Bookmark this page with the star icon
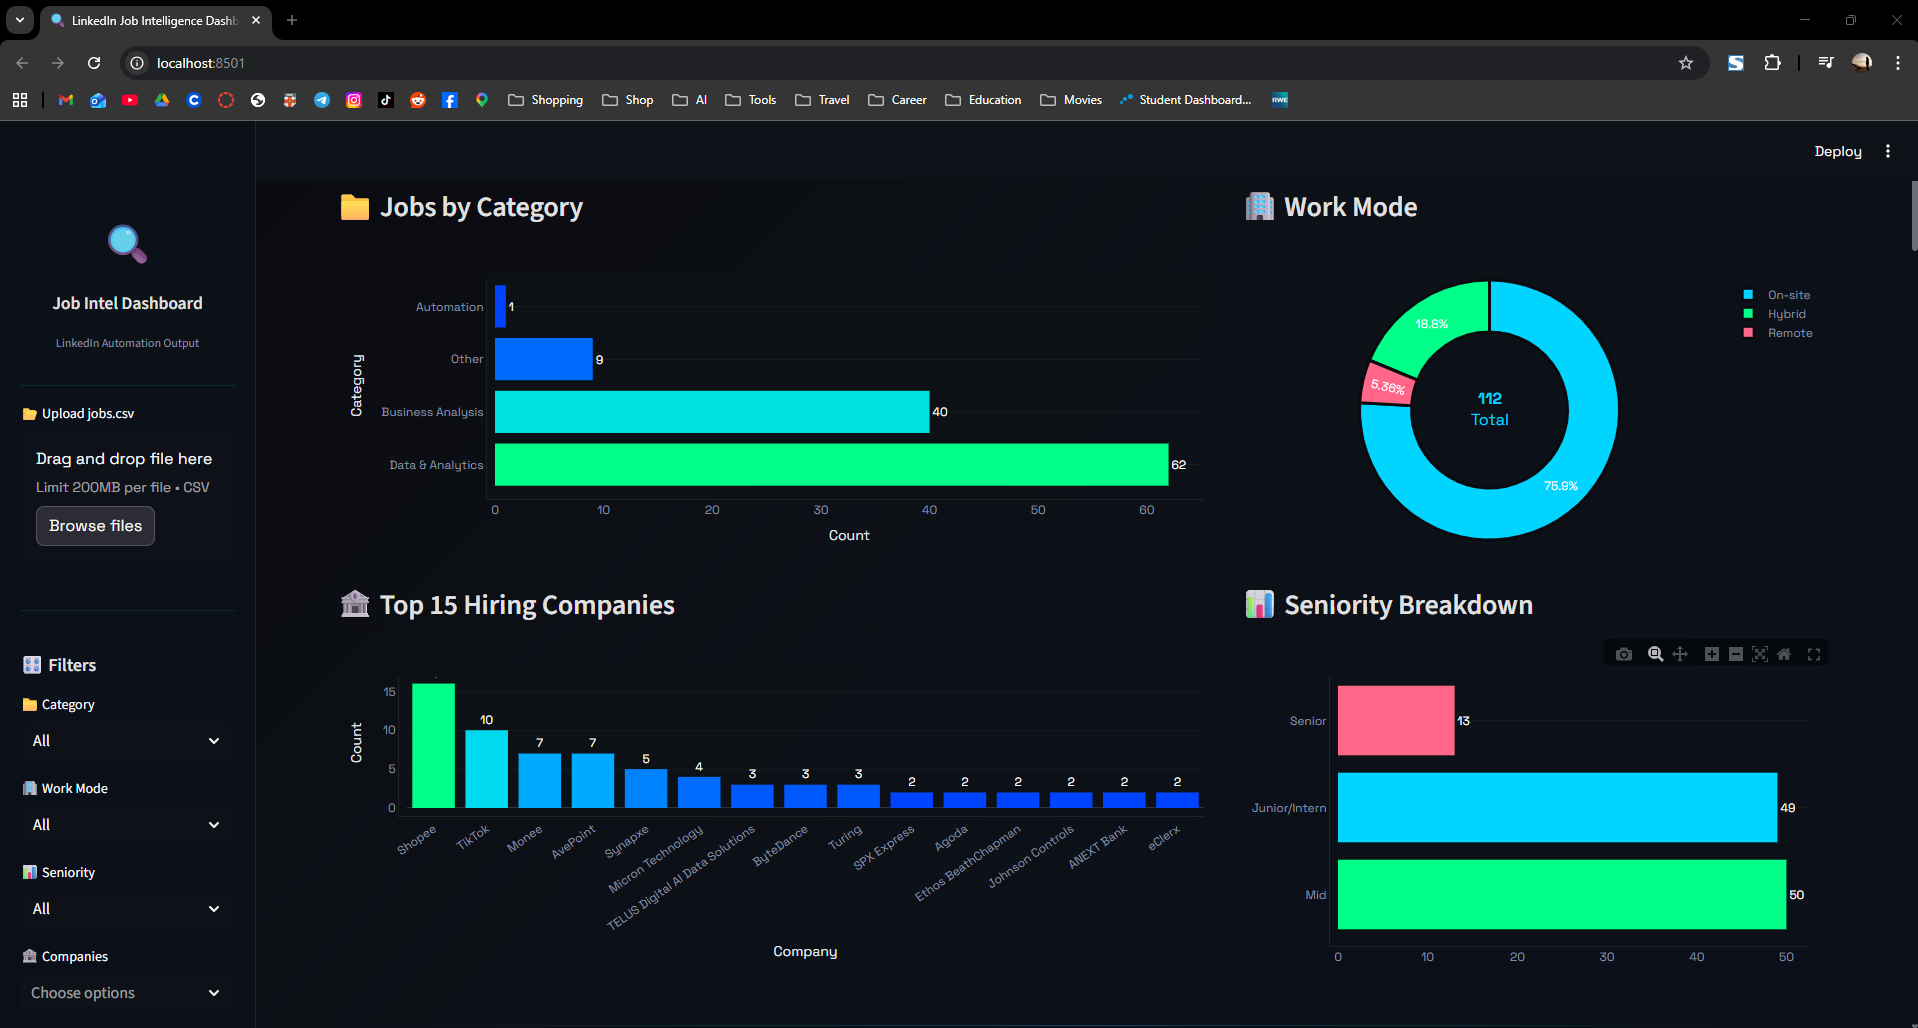Screen dimensions: 1918x1028 pos(1686,63)
